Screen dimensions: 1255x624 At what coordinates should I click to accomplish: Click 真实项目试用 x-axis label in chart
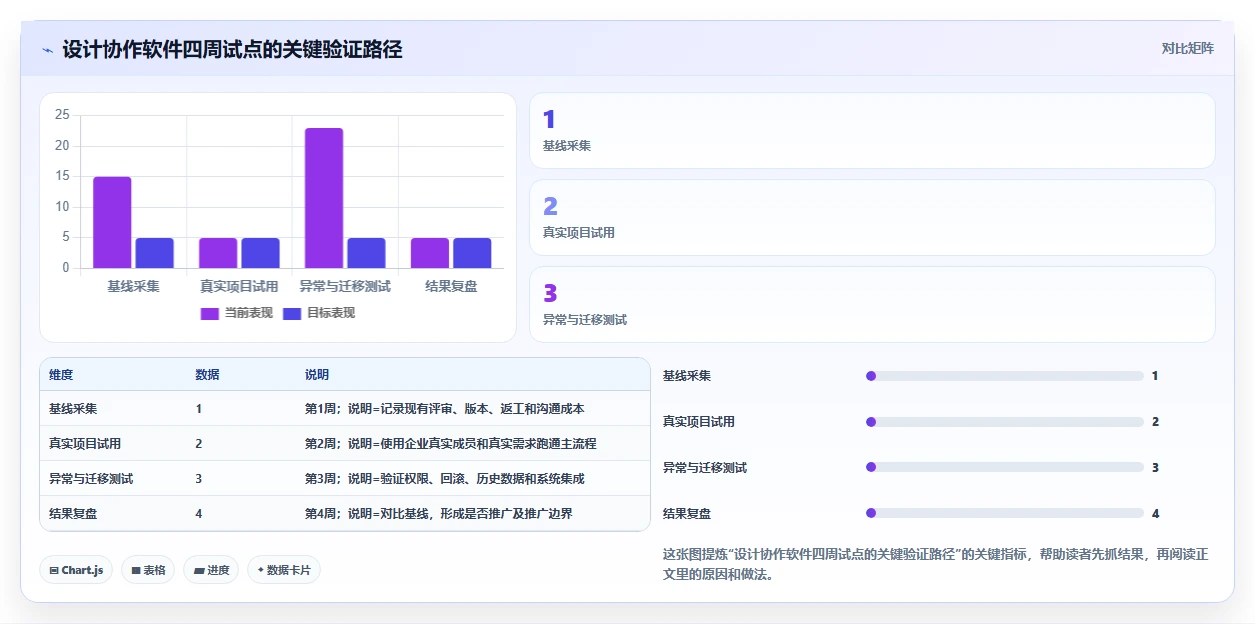coord(239,286)
